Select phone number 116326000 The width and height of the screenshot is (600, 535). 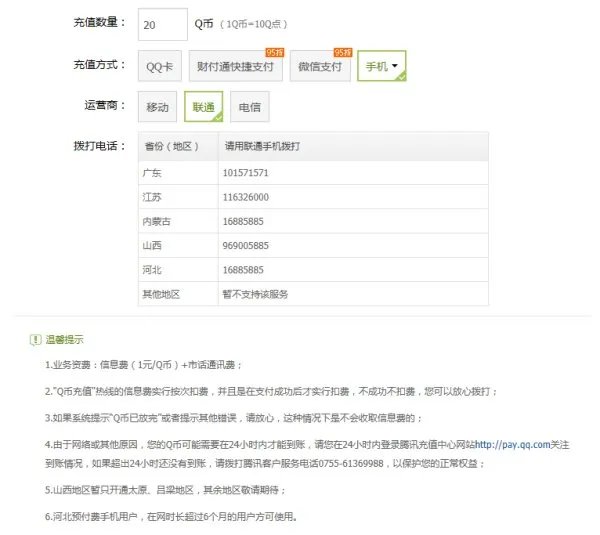click(x=246, y=197)
